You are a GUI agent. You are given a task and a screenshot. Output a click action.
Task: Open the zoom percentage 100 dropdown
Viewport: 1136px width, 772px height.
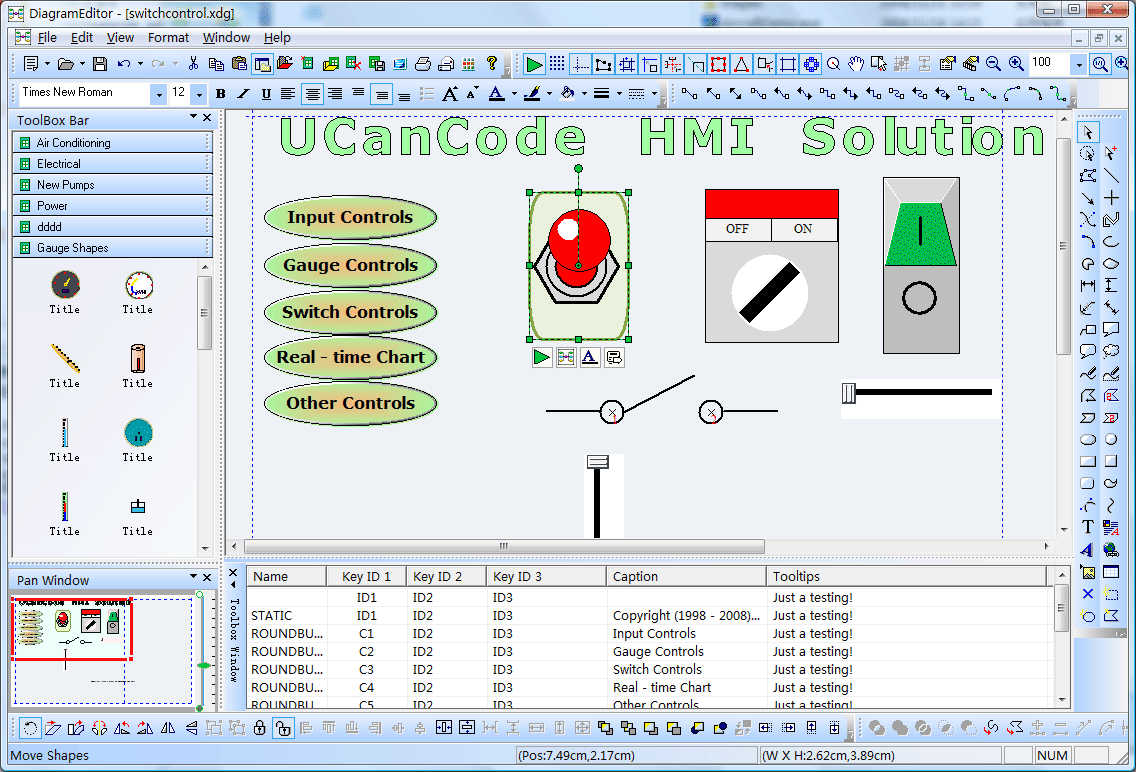(x=1079, y=64)
